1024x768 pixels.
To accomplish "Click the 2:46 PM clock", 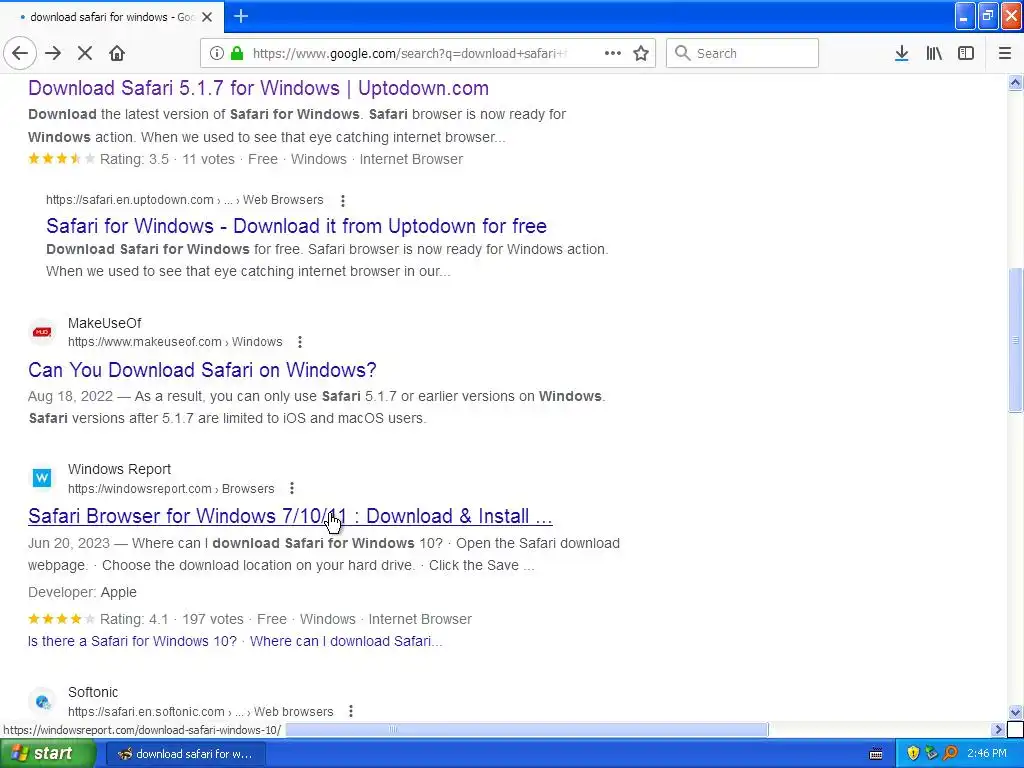I will (x=987, y=754).
